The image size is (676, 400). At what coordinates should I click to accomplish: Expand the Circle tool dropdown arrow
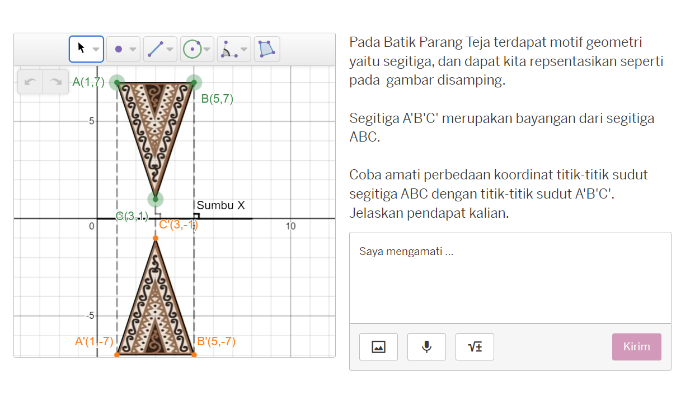[207, 49]
